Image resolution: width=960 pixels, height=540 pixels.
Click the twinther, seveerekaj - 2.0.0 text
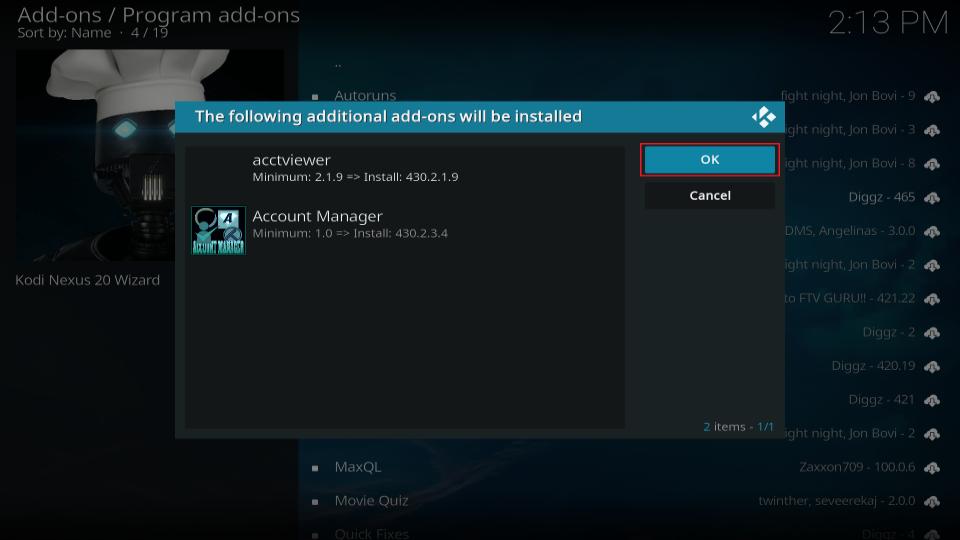pyautogui.click(x=837, y=501)
